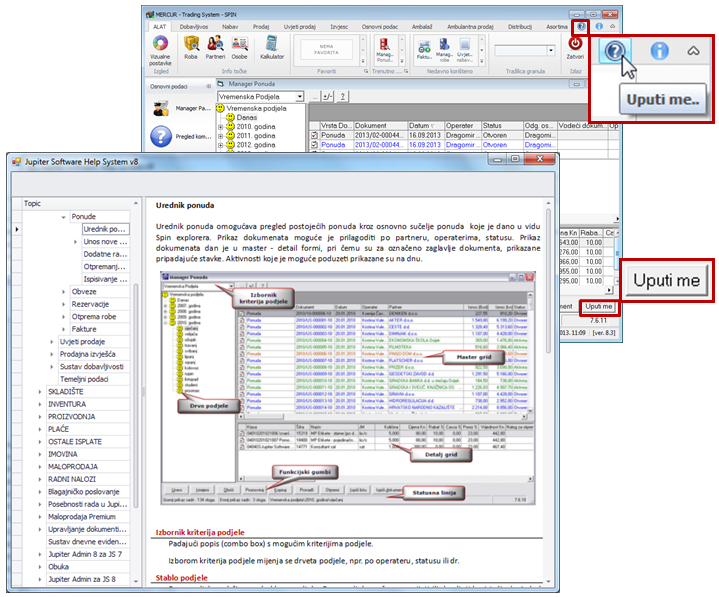Open Vizualne postavke in the ribbon
The width and height of the screenshot is (719, 597).
(159, 48)
